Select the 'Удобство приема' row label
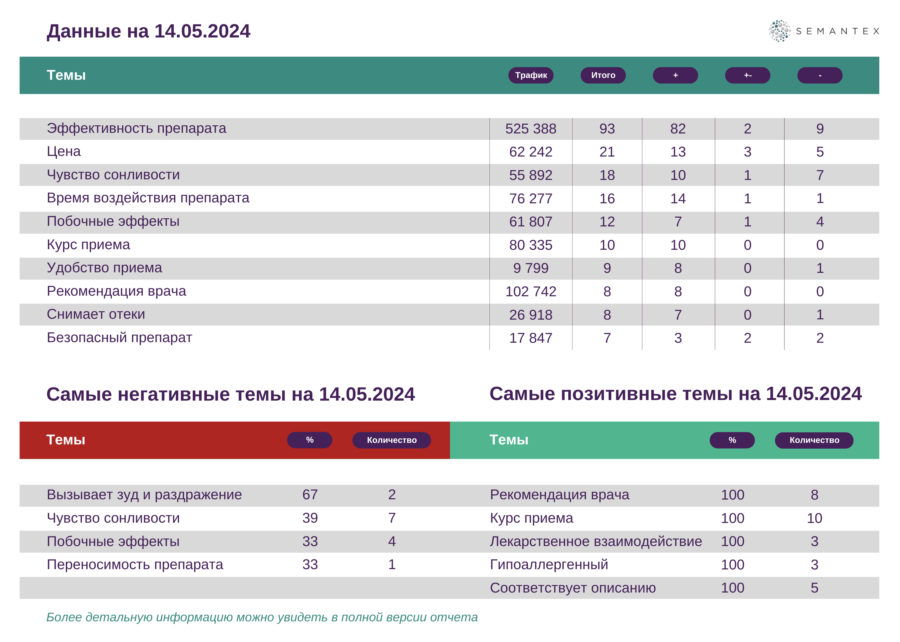 (x=104, y=268)
